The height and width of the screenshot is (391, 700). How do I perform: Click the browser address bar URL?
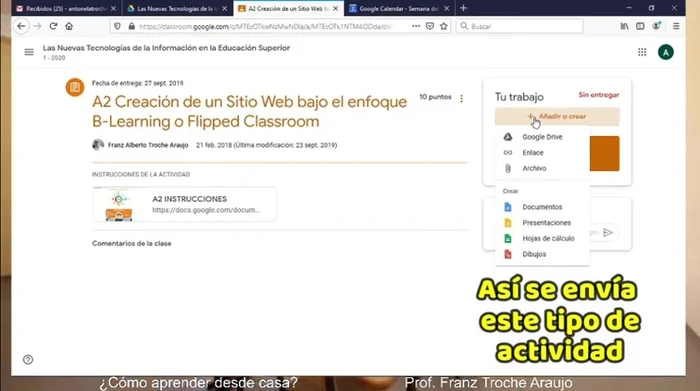click(x=266, y=26)
